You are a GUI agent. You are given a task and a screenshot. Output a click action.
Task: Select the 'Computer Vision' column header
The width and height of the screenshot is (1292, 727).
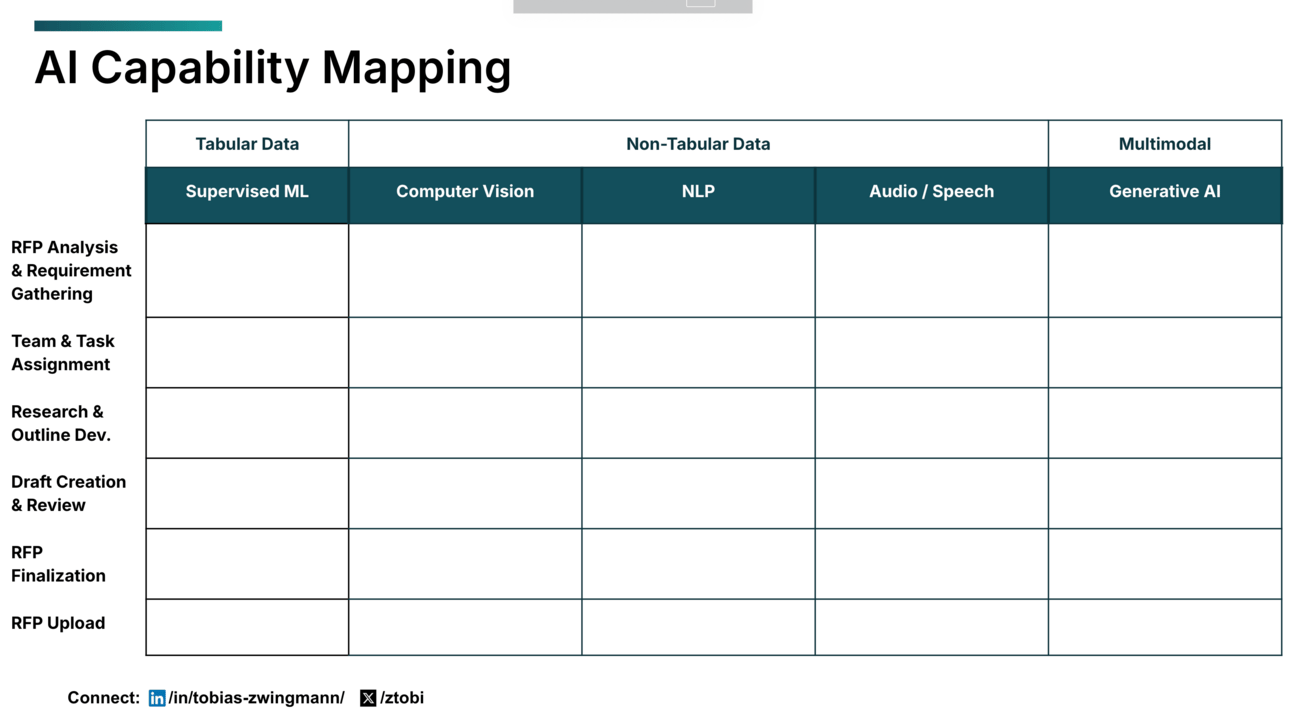(x=465, y=195)
